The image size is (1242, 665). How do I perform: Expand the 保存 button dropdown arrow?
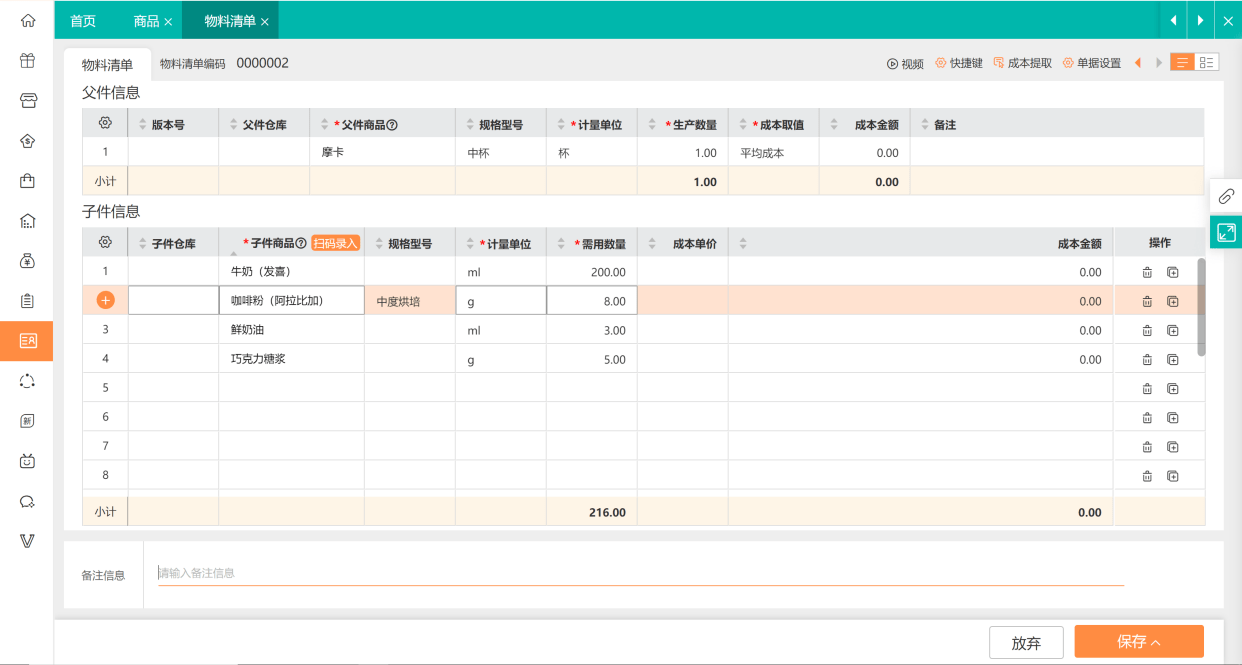[x=1156, y=643]
